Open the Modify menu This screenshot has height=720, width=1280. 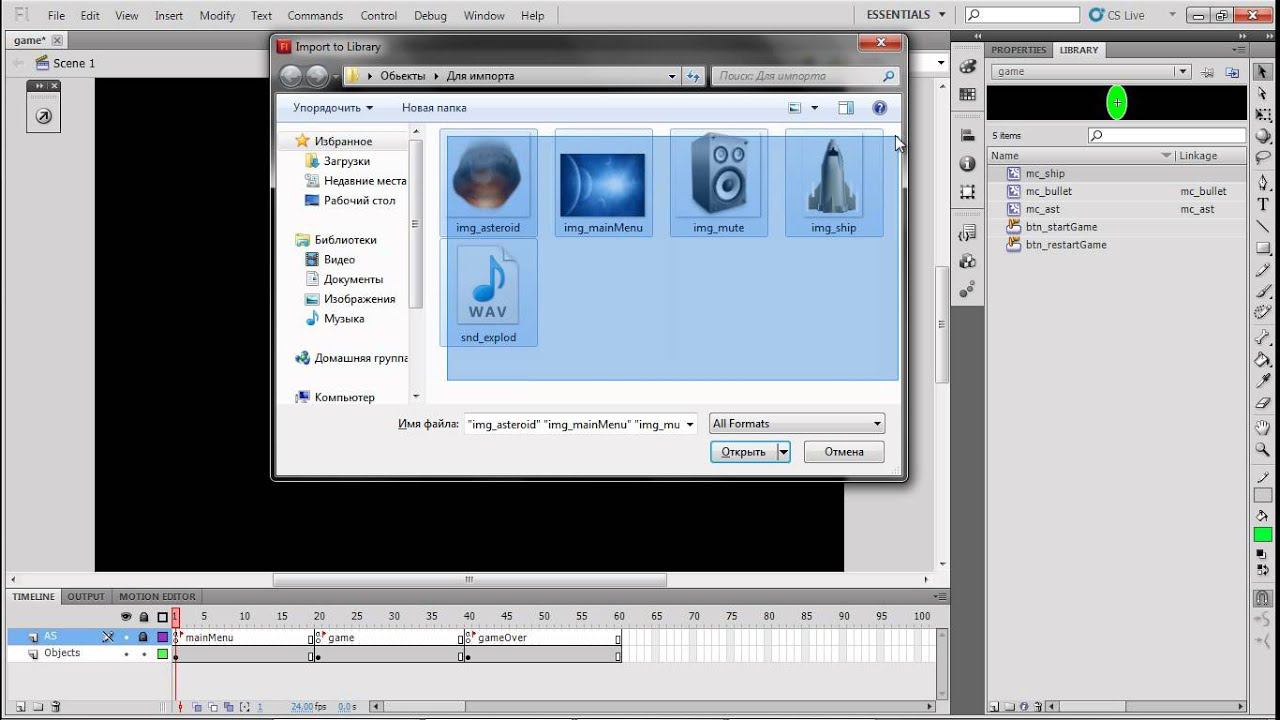[x=217, y=15]
